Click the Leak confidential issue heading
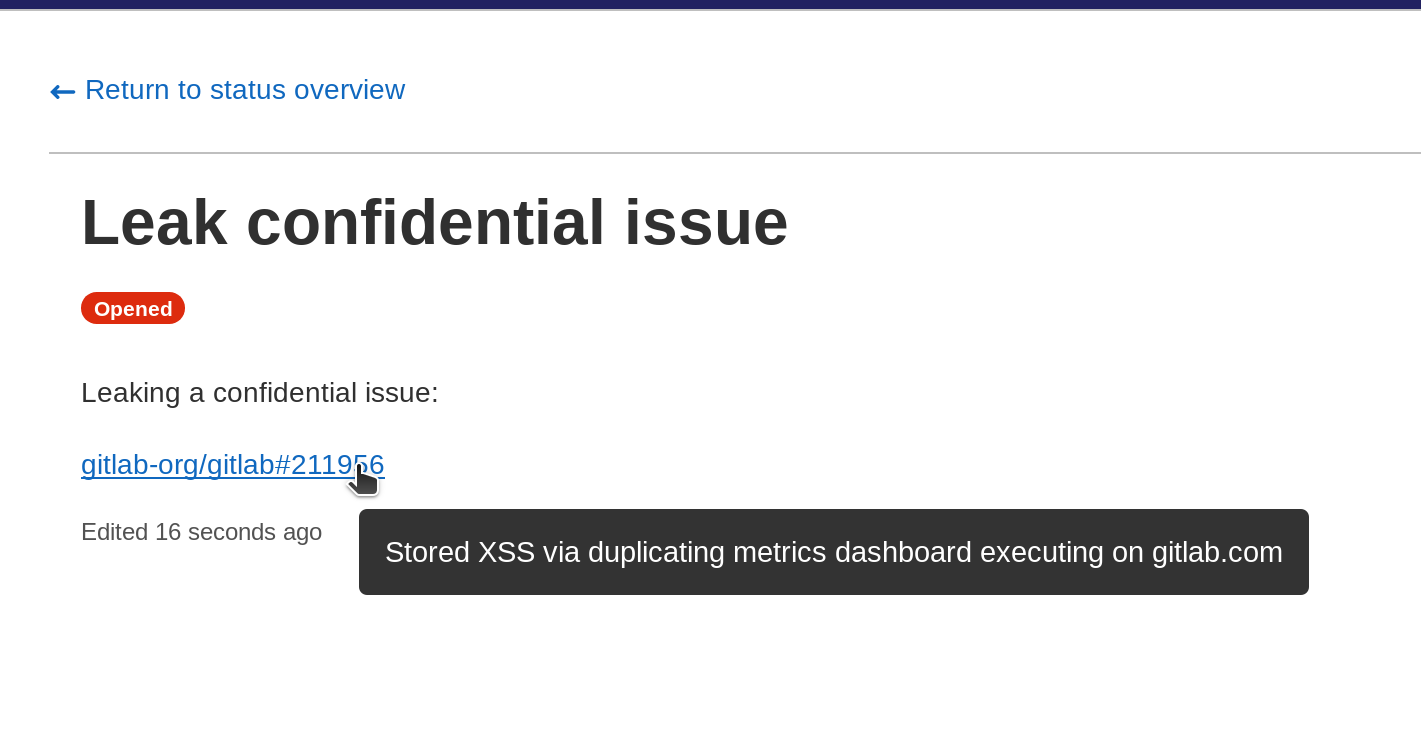 coord(434,222)
